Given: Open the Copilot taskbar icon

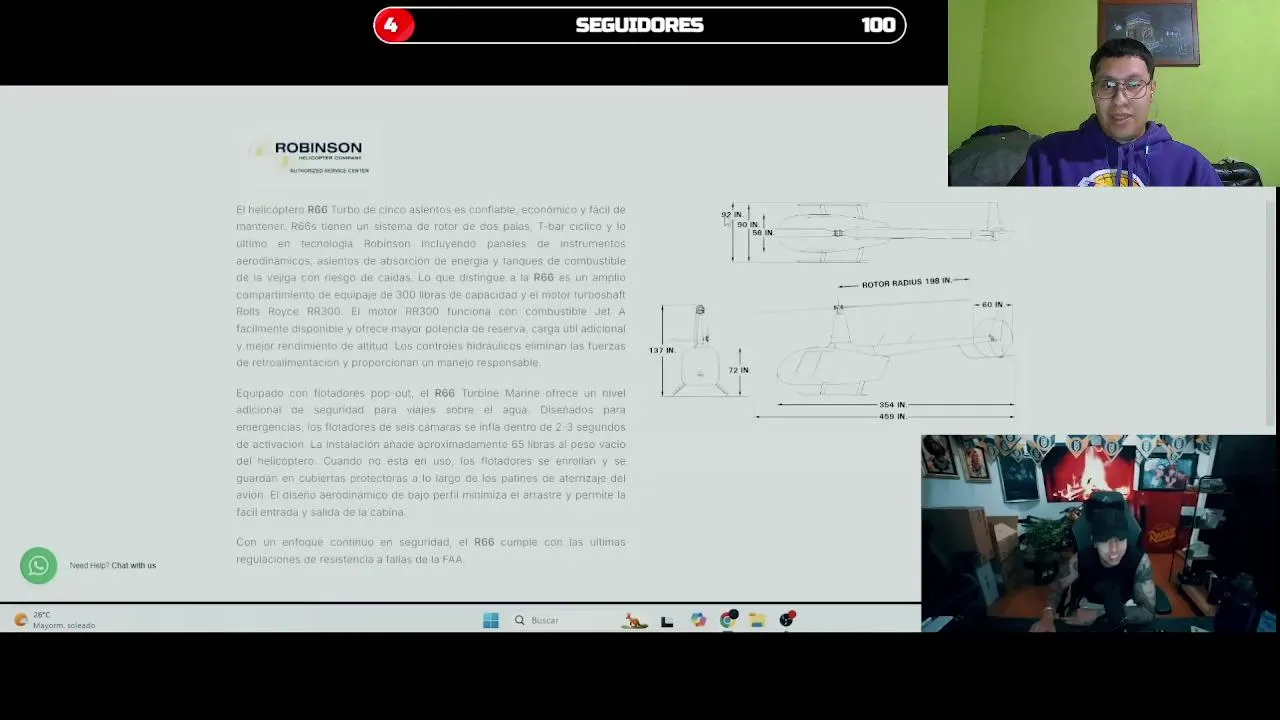Looking at the screenshot, I should point(698,621).
